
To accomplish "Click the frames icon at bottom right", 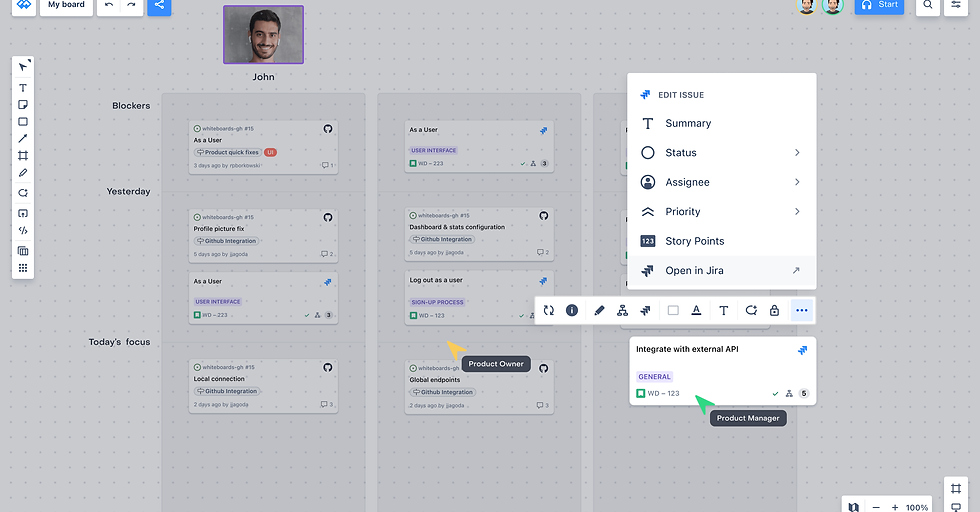I will tap(956, 488).
